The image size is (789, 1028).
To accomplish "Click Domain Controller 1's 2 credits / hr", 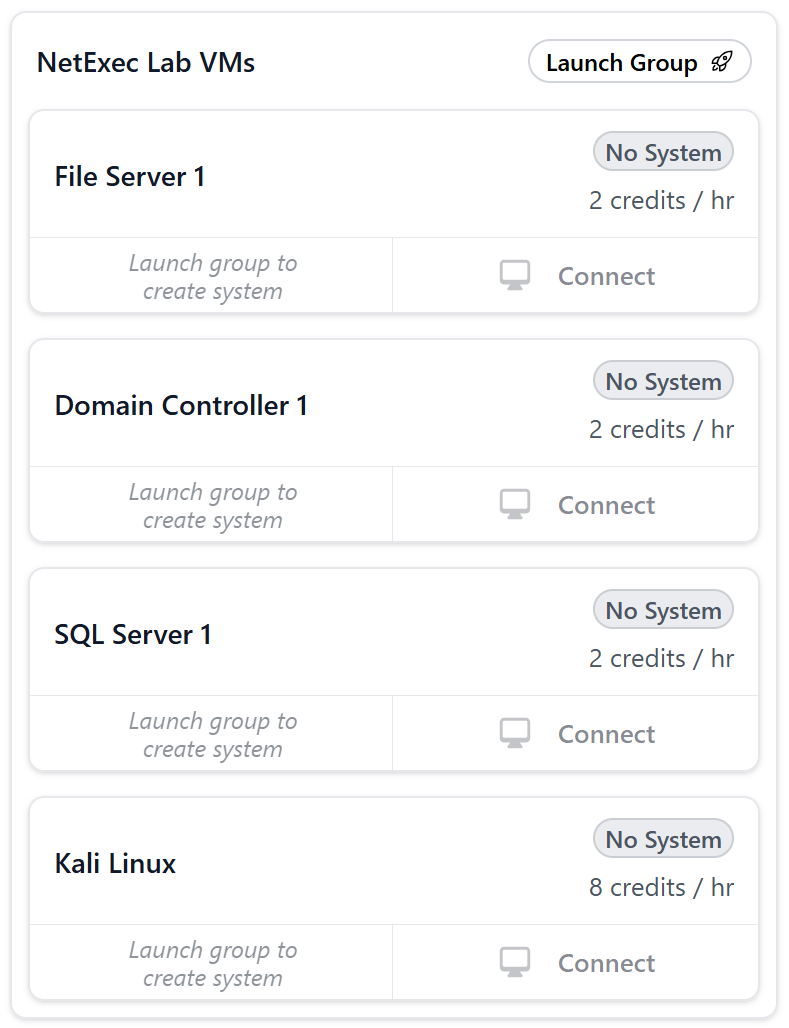I will (661, 429).
